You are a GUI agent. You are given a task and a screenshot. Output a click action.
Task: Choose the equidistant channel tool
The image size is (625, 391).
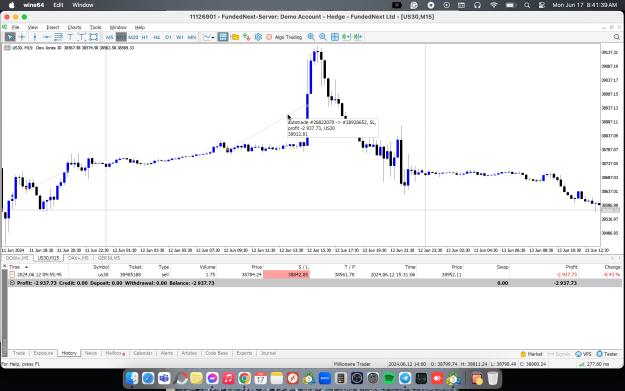pos(58,37)
